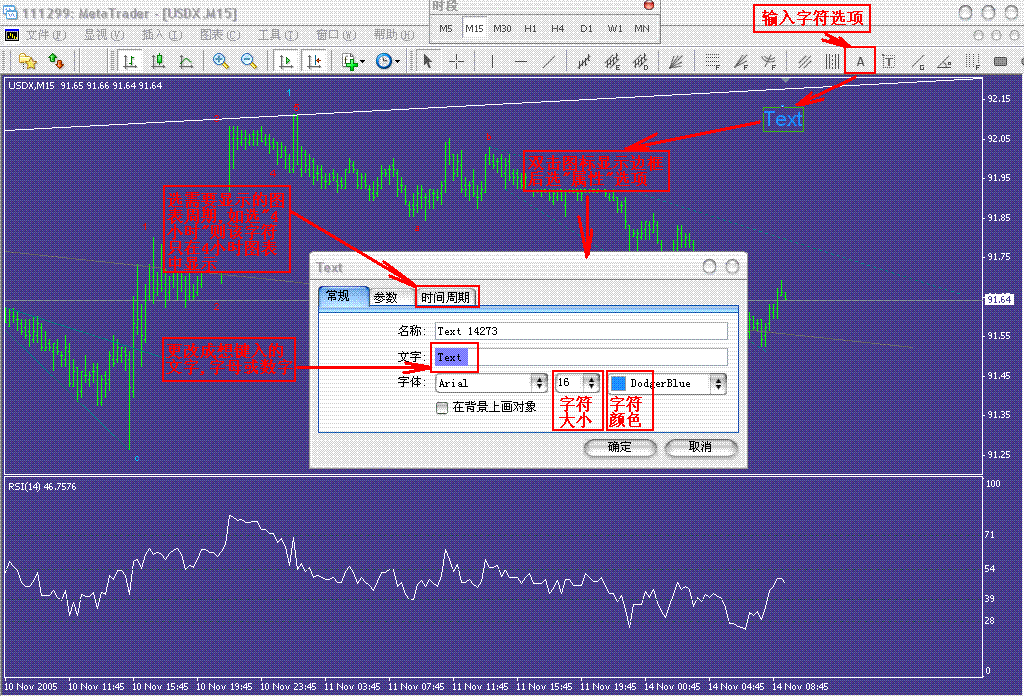Click the clock periods icon
This screenshot has height=696, width=1024.
(x=383, y=61)
